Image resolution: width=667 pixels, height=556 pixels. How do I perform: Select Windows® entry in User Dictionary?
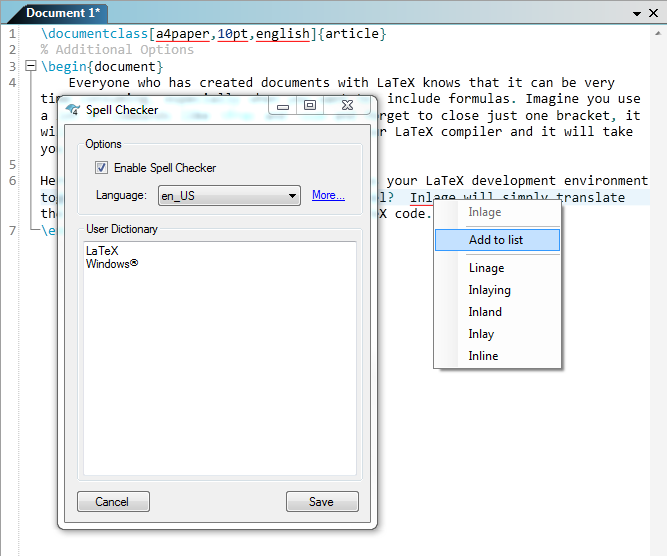pyautogui.click(x=112, y=264)
